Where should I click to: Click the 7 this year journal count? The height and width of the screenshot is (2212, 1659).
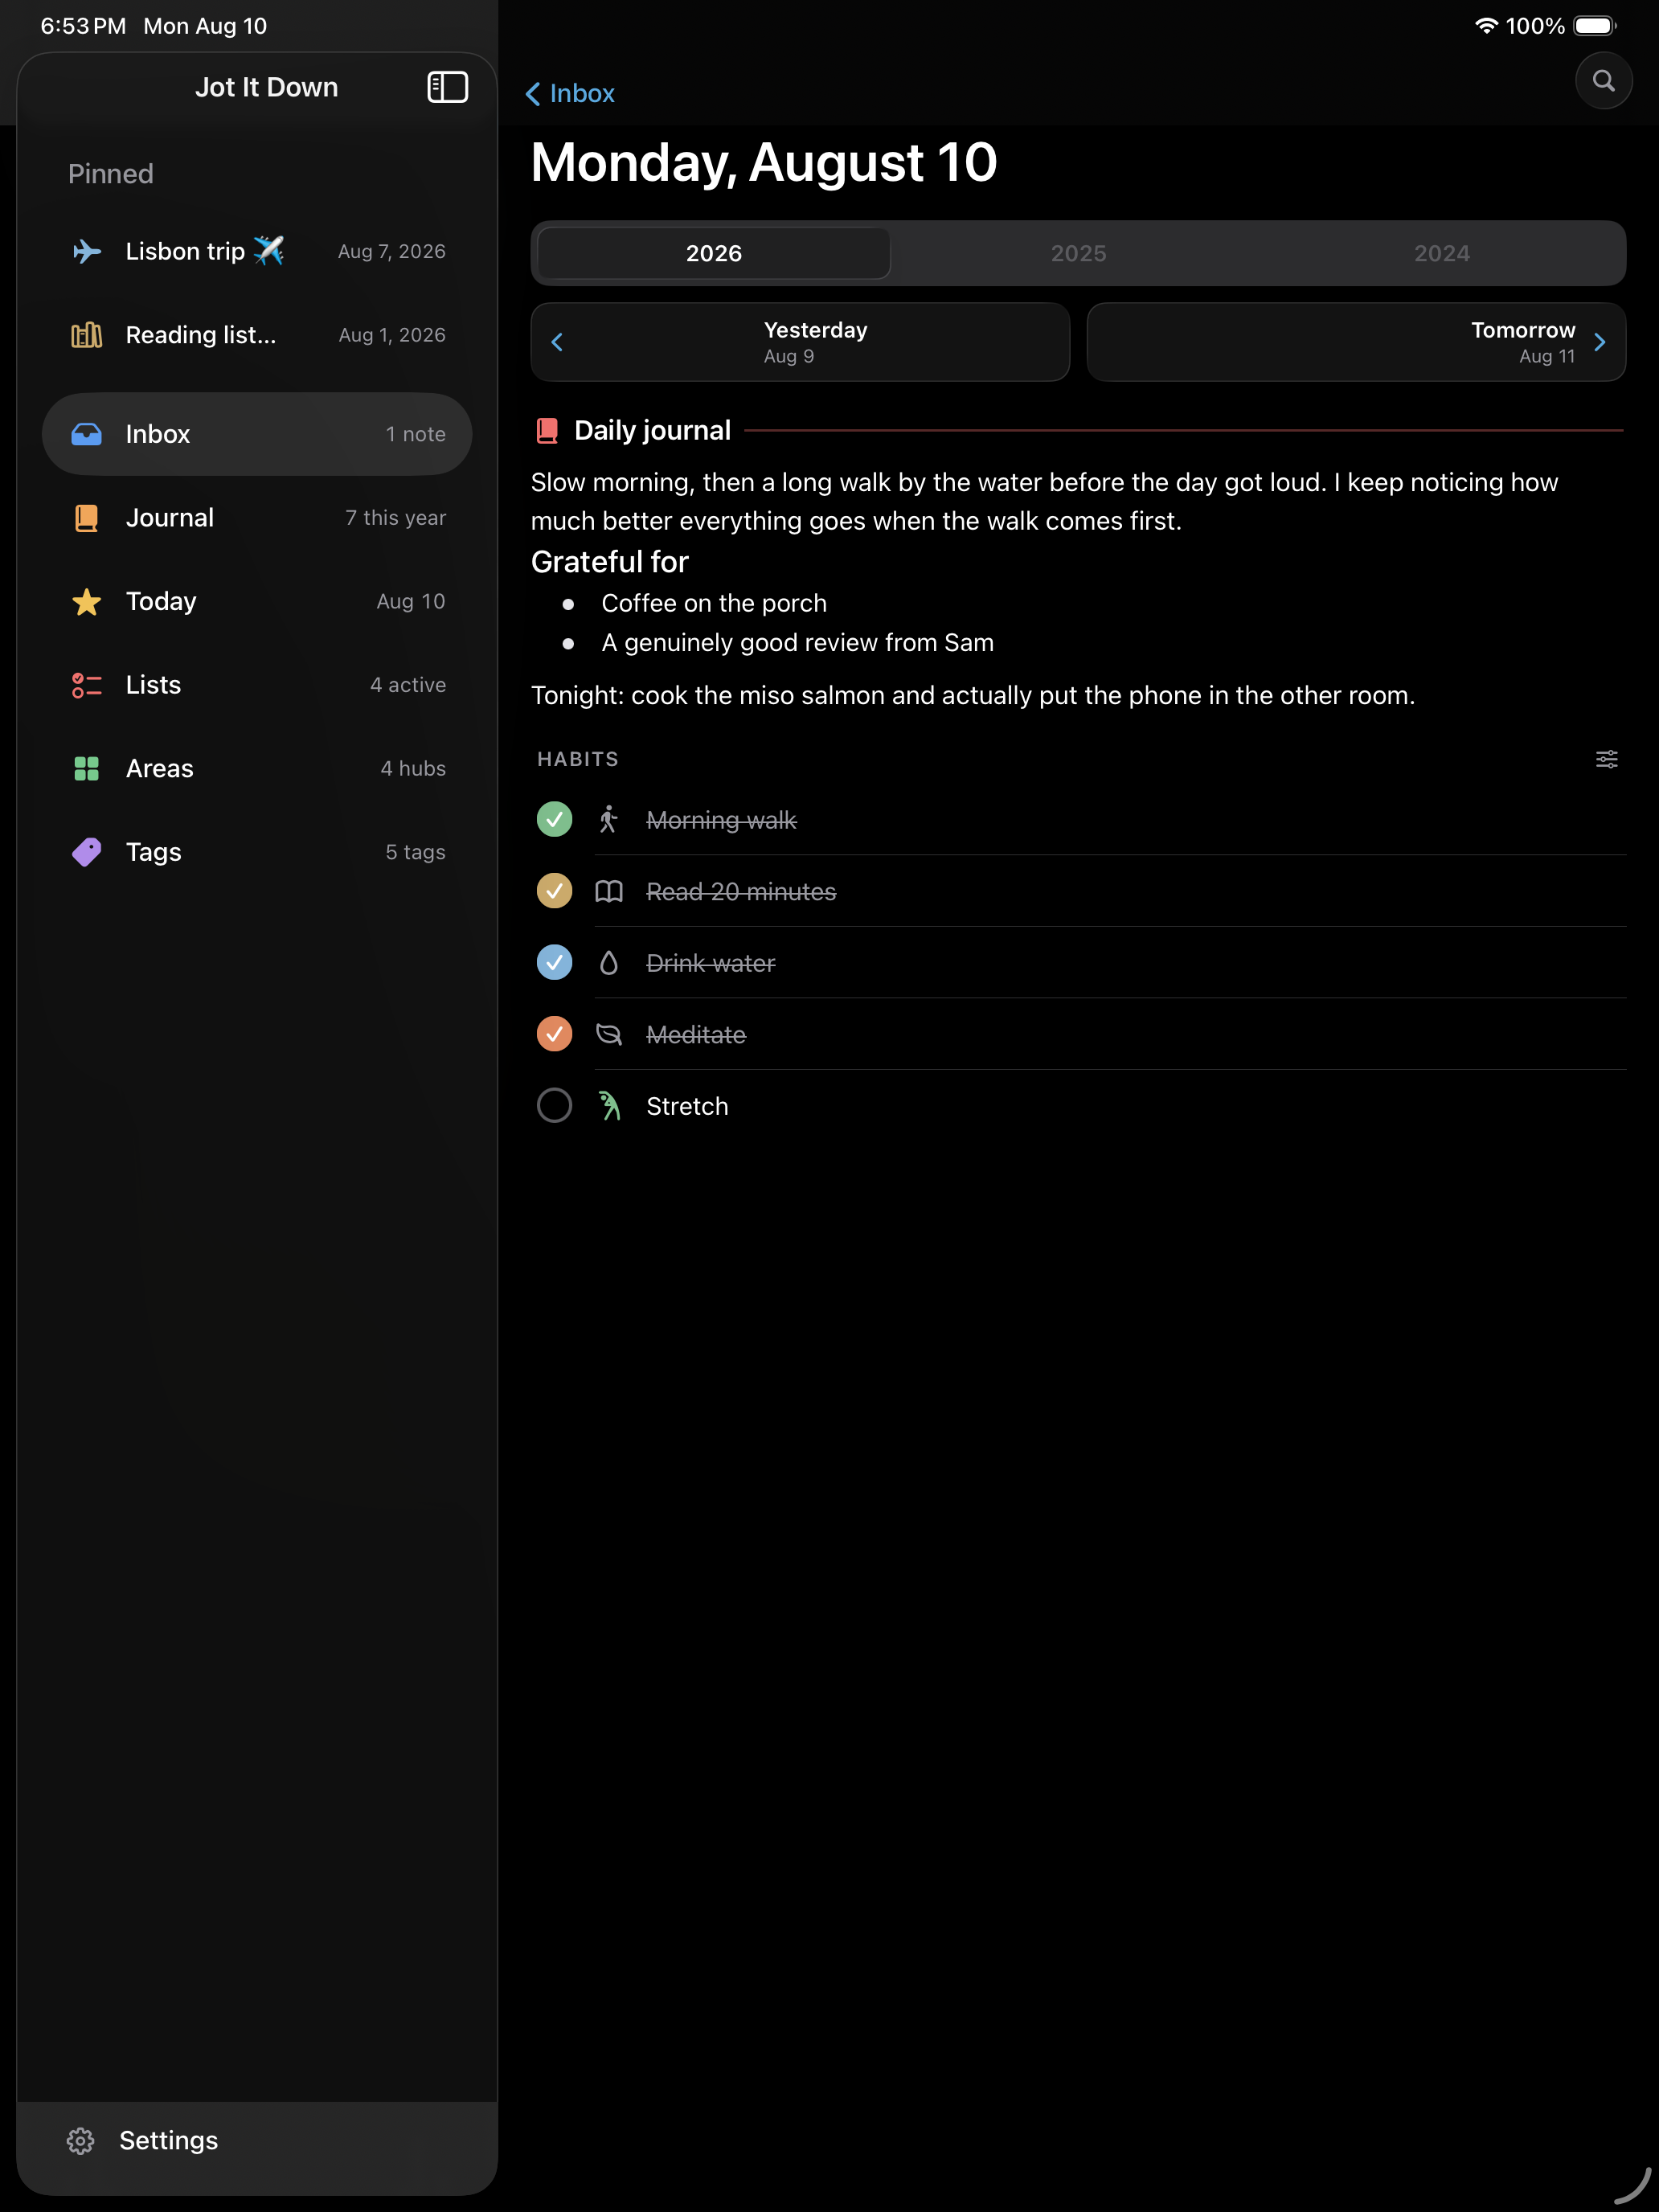[396, 518]
